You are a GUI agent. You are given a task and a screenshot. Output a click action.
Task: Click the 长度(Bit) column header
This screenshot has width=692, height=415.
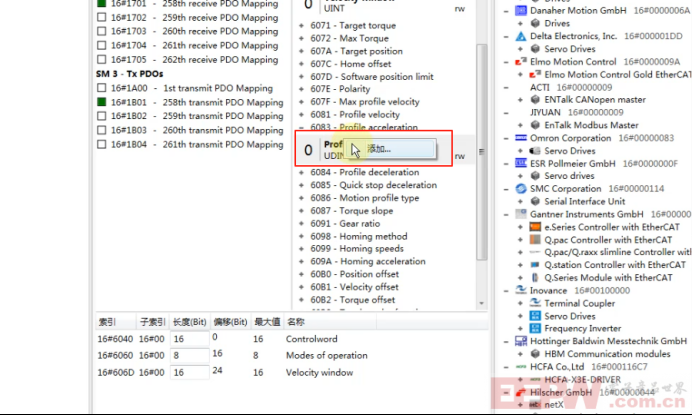(189, 322)
